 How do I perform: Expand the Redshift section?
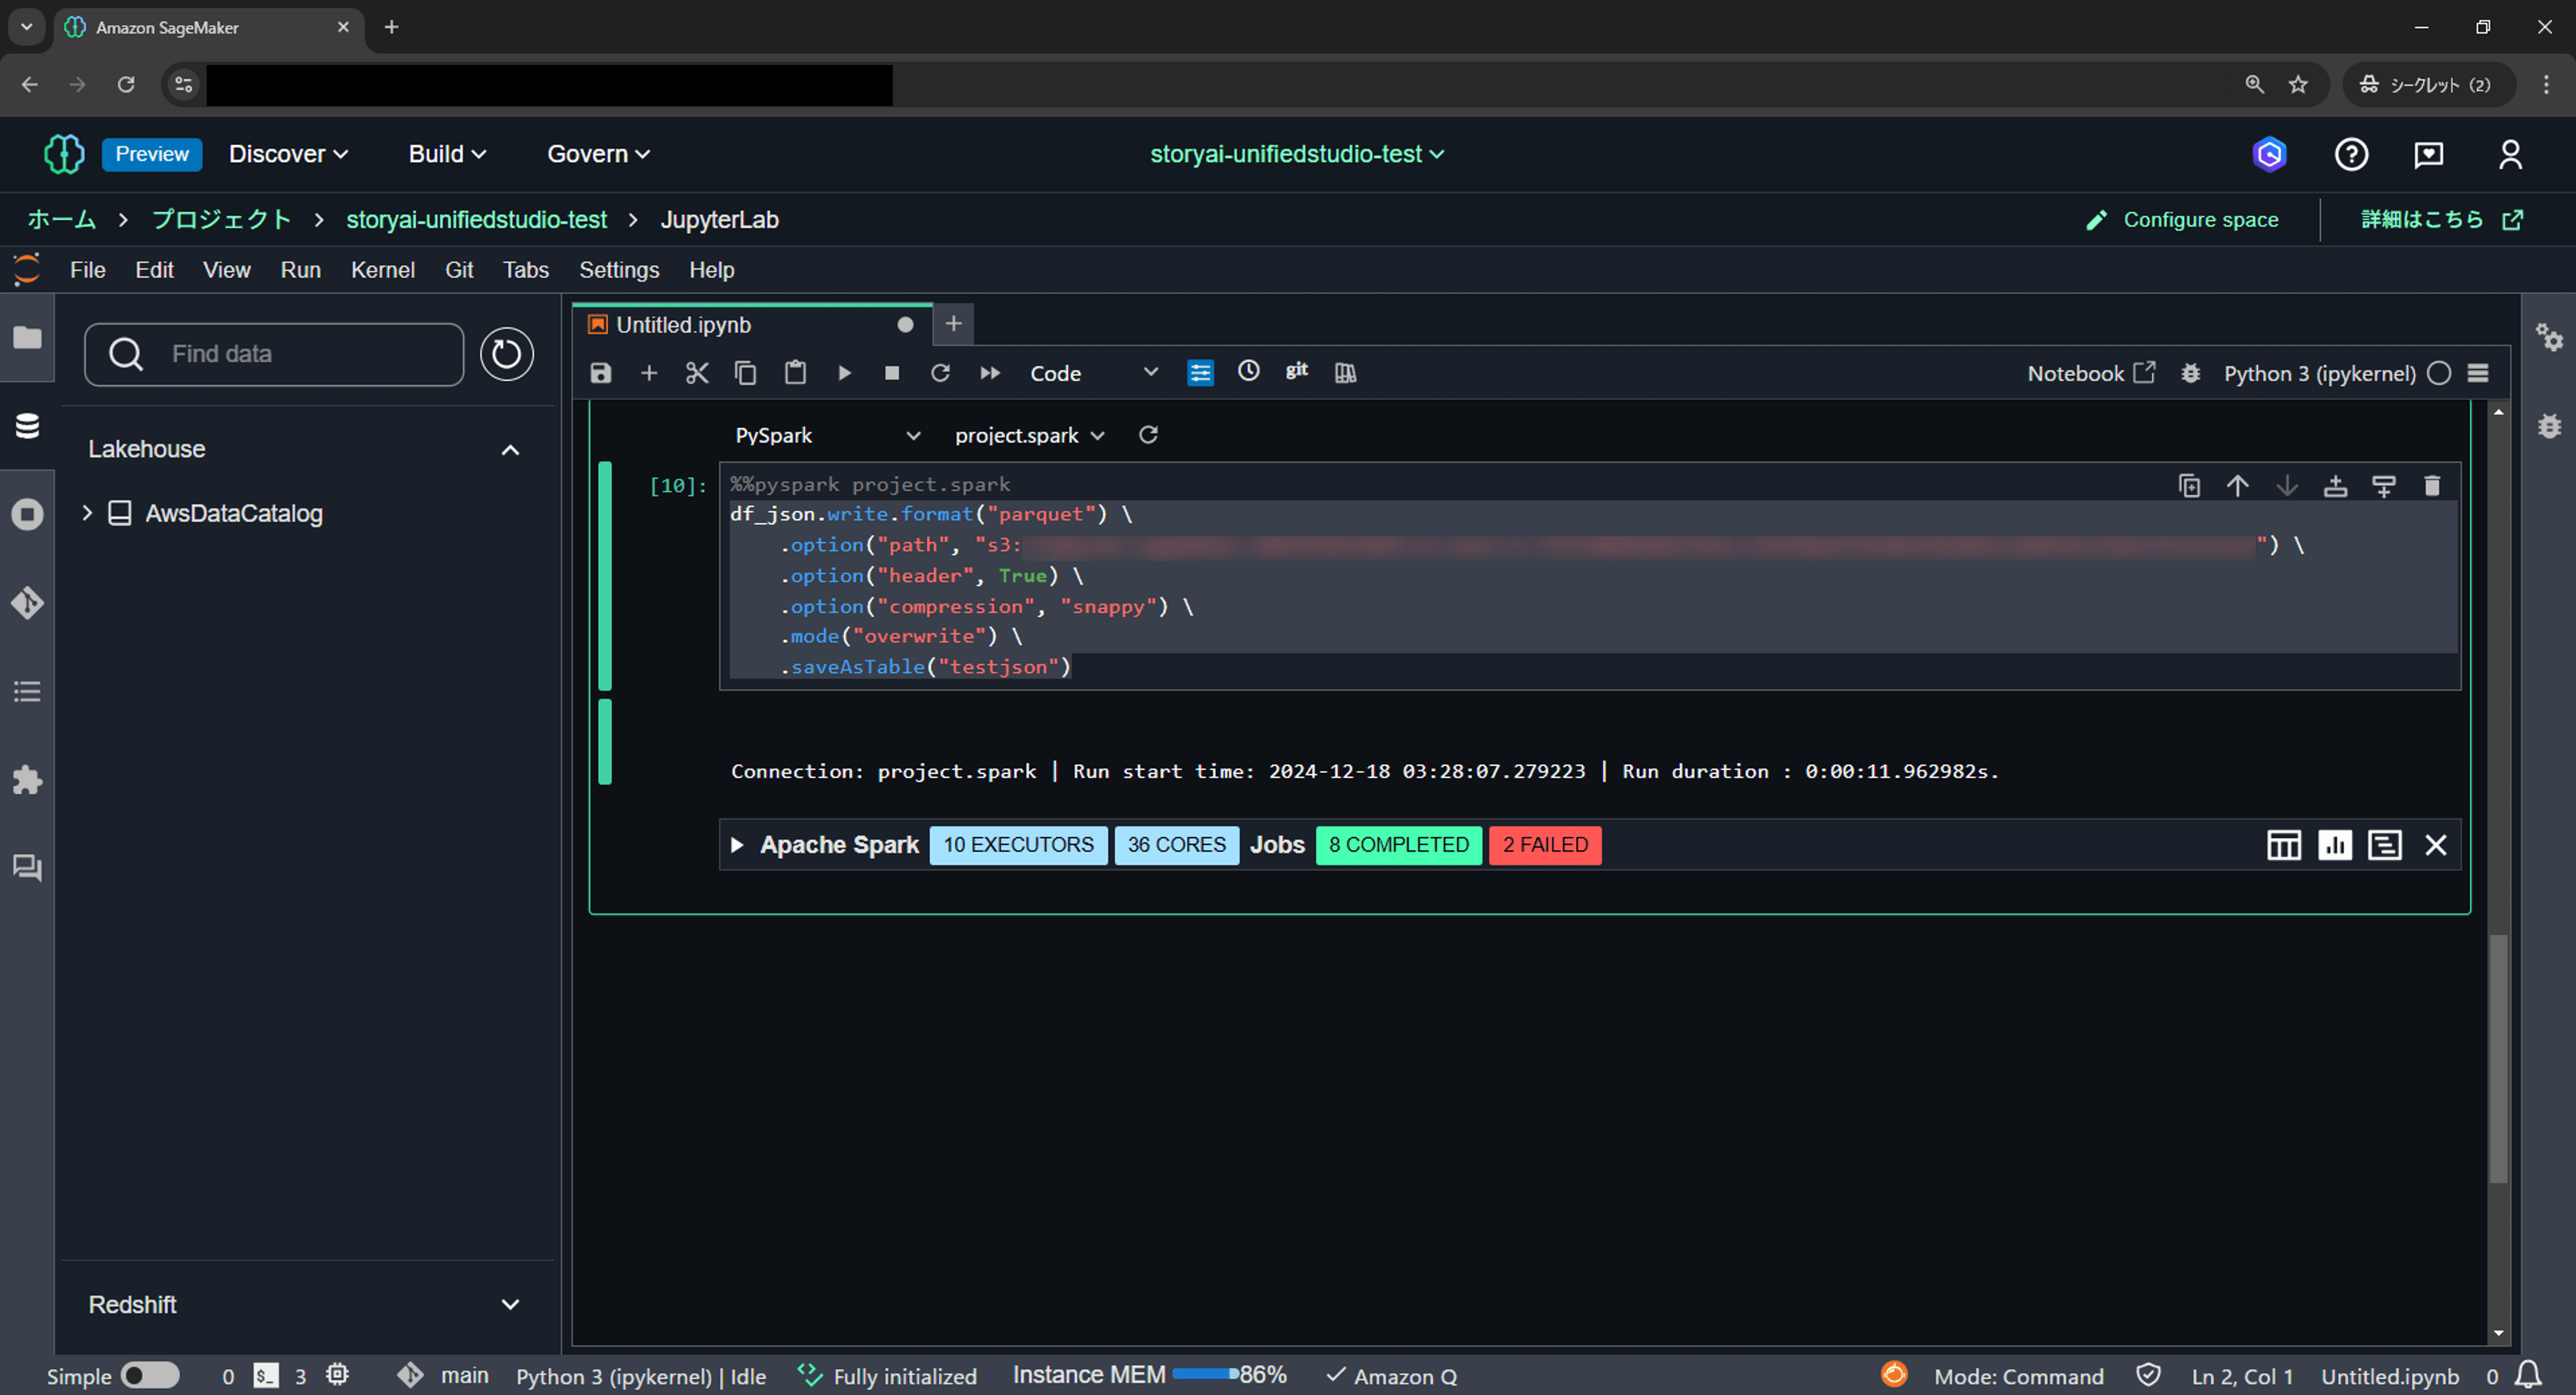click(x=510, y=1304)
